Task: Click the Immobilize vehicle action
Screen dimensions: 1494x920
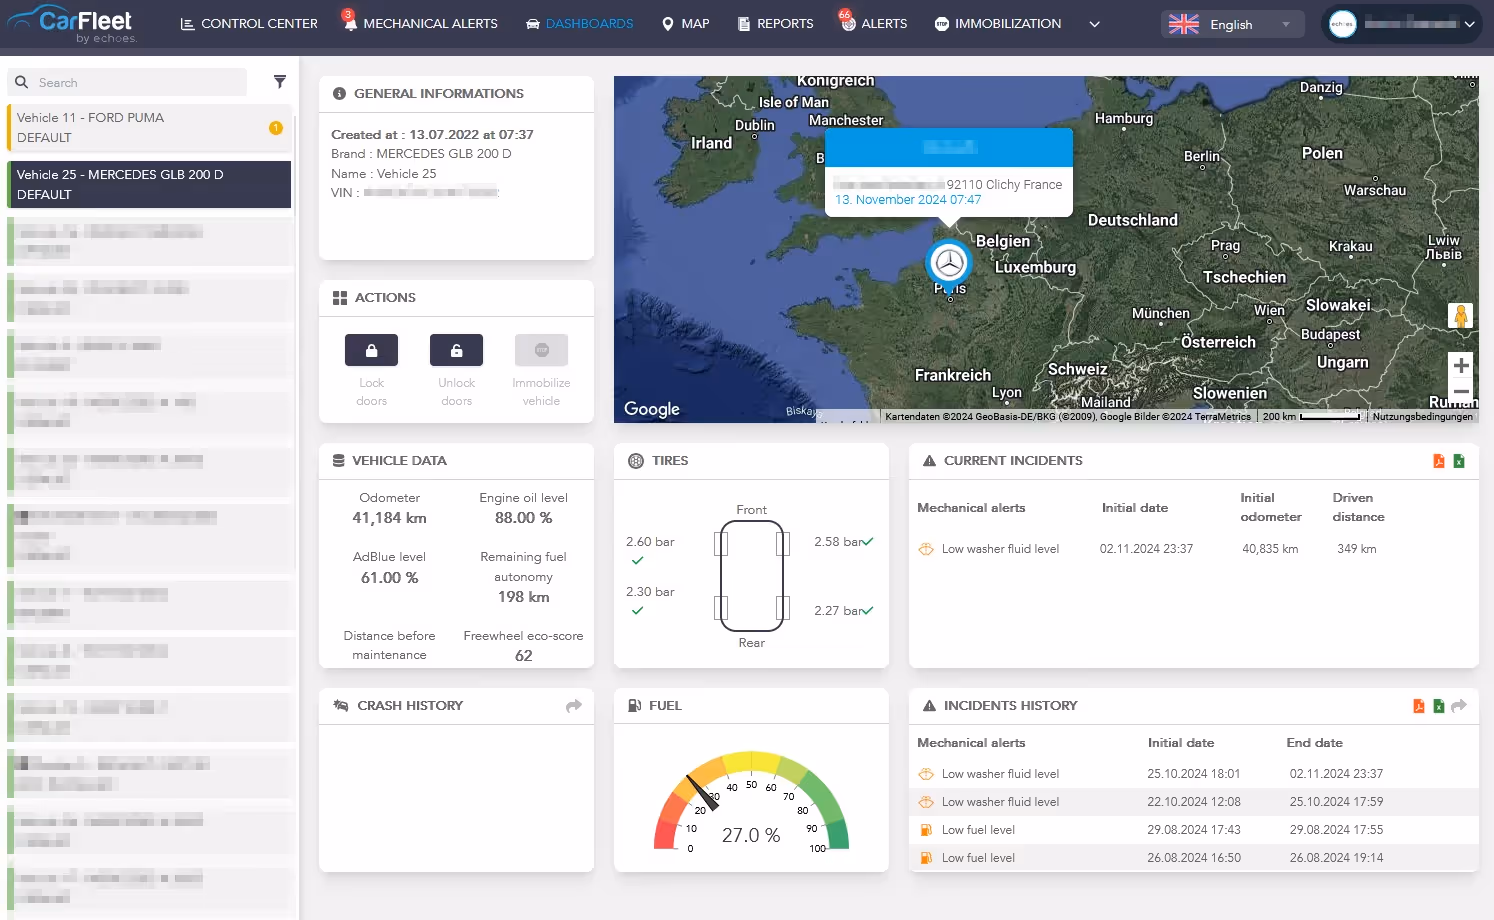Action: pyautogui.click(x=541, y=350)
